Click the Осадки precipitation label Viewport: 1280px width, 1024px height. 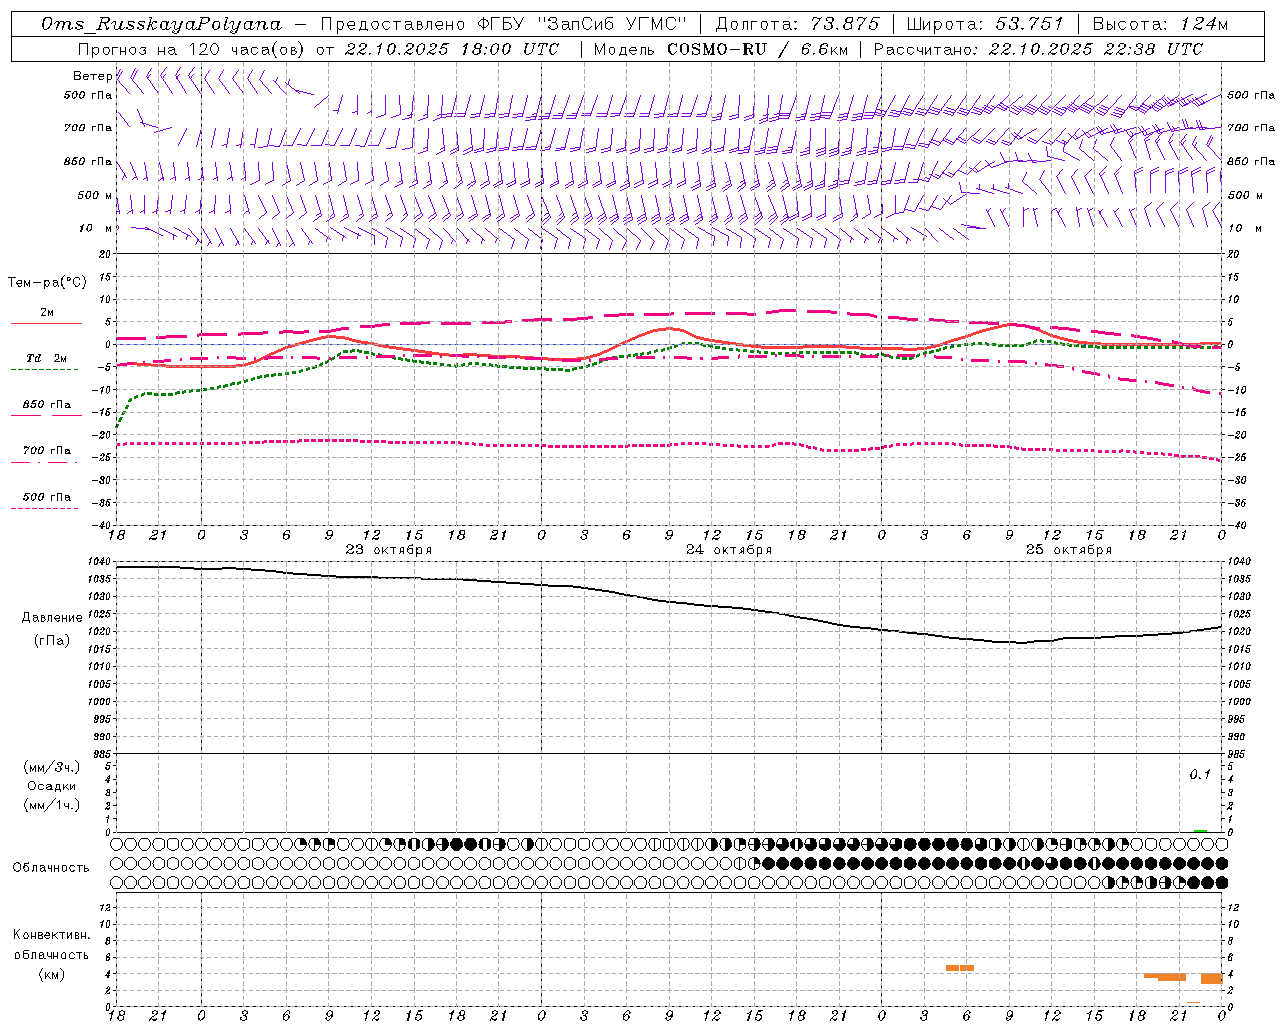pyautogui.click(x=52, y=786)
